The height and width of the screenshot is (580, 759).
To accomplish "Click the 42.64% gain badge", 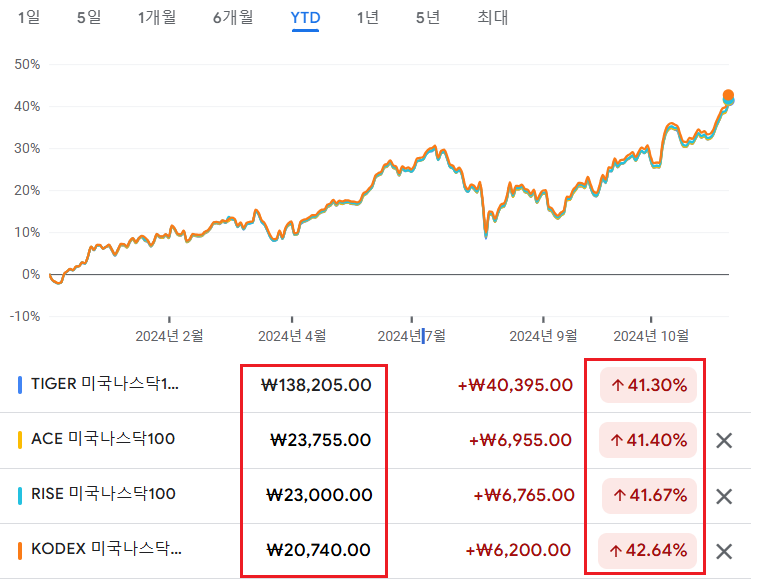I will (647, 550).
